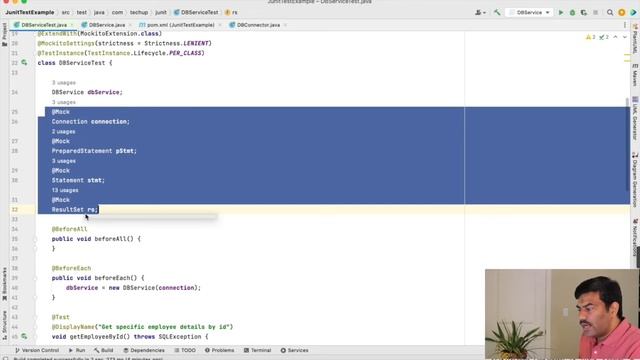Open the editor tabs more-options menu
Viewport: 640px width, 360px height.
[624, 25]
